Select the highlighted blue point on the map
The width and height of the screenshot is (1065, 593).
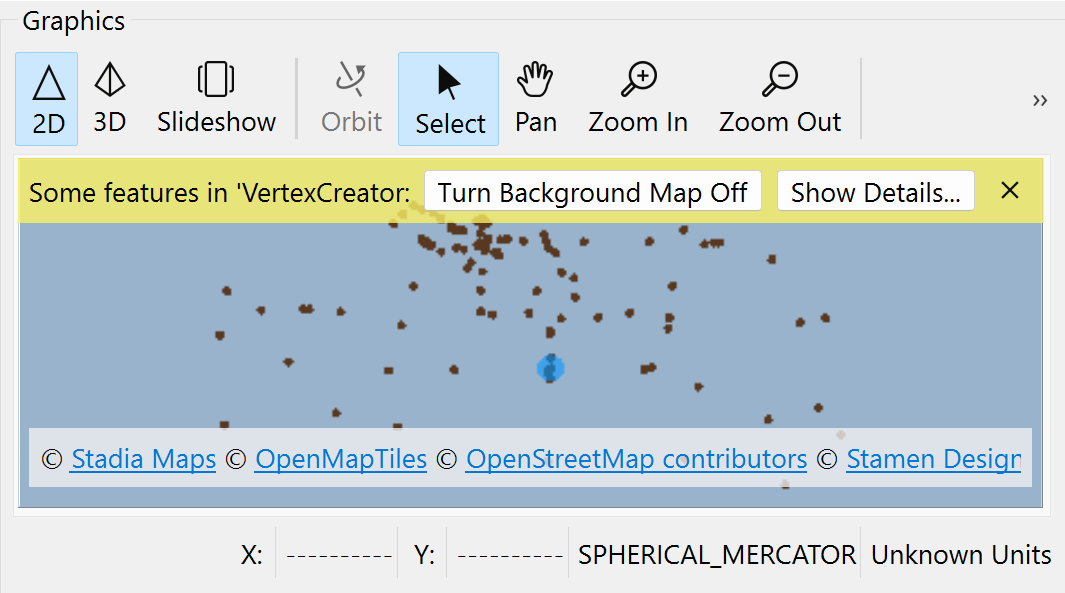(549, 368)
